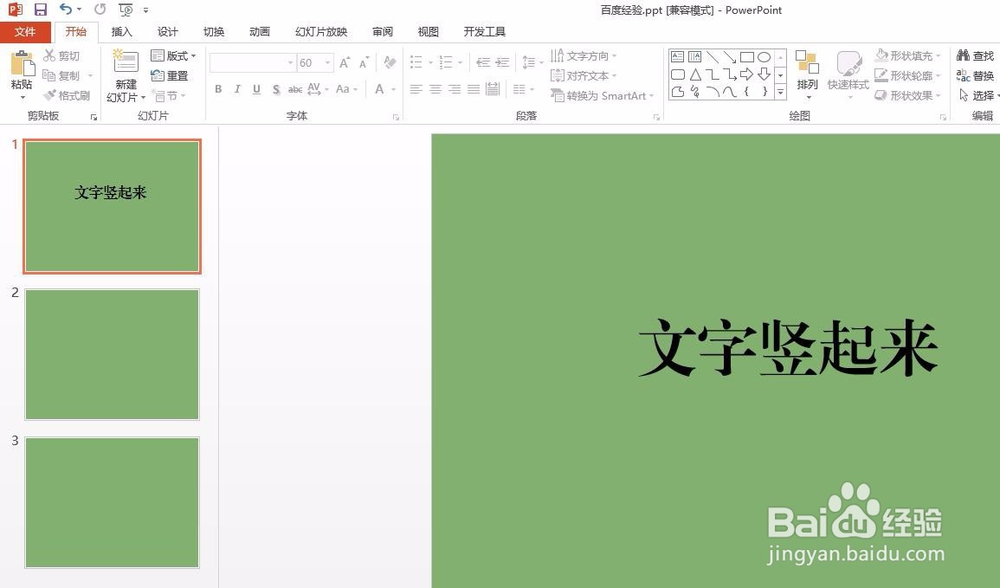Screen dimensions: 1000x588
Task: Toggle bold formatting
Action: pyautogui.click(x=218, y=89)
